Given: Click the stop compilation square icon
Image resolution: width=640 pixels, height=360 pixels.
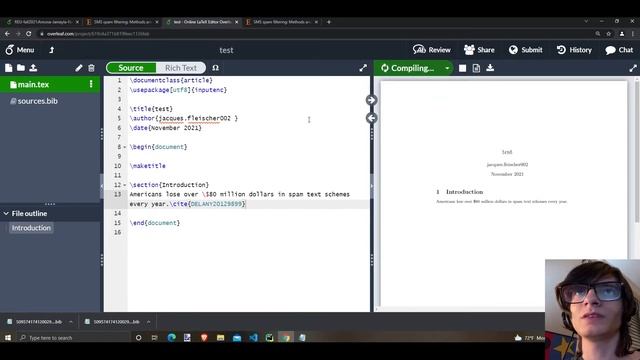Looking at the screenshot, I should [x=462, y=68].
